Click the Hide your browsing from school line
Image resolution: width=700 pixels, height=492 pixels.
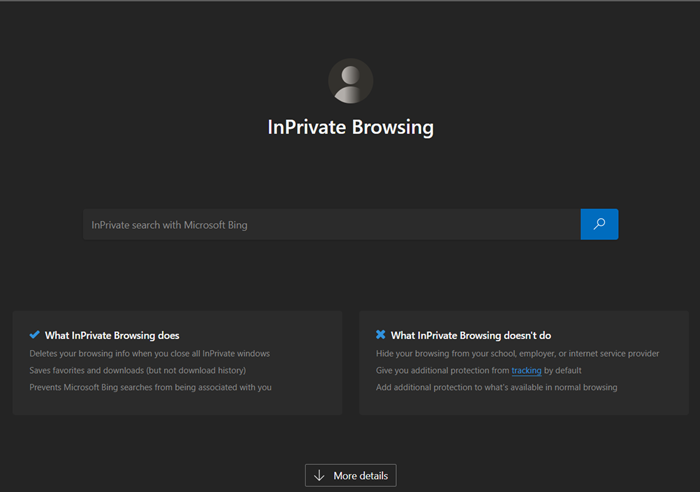pos(517,353)
